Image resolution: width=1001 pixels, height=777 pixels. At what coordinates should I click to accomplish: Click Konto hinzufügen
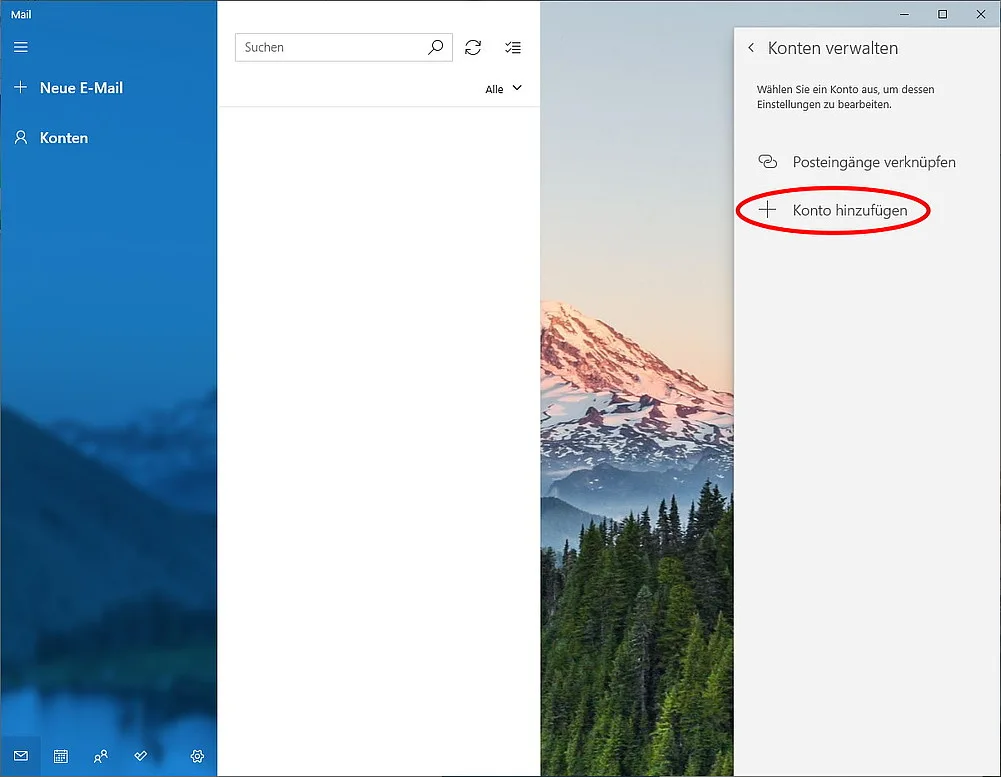click(848, 211)
